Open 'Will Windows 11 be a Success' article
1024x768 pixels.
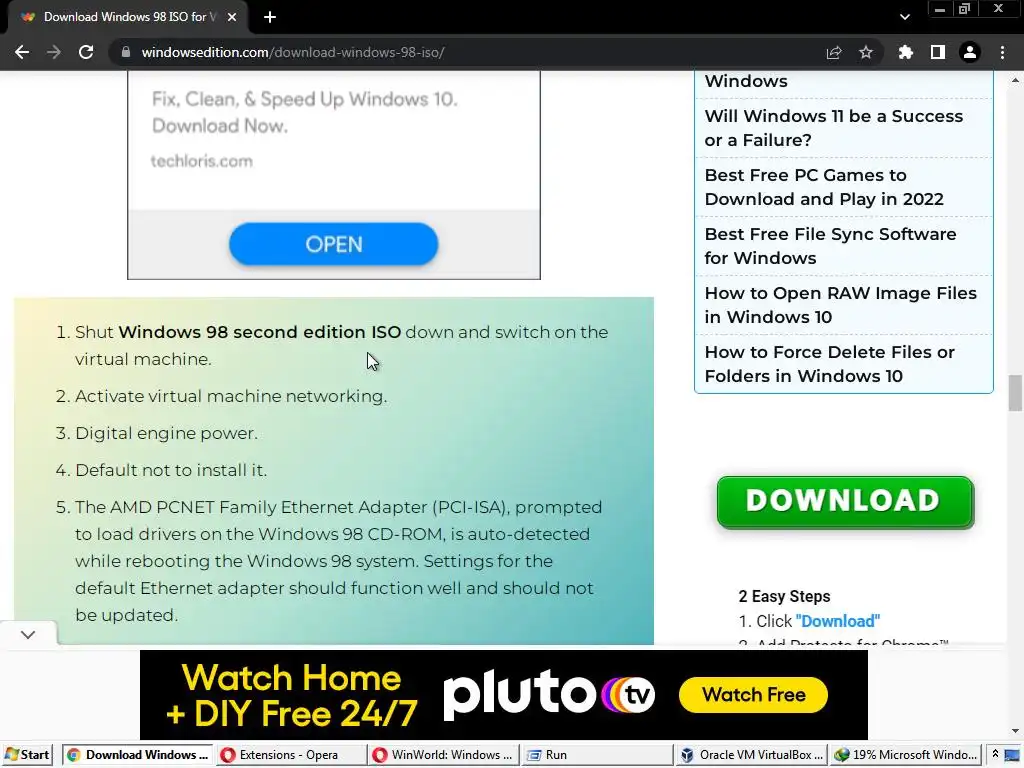point(833,128)
